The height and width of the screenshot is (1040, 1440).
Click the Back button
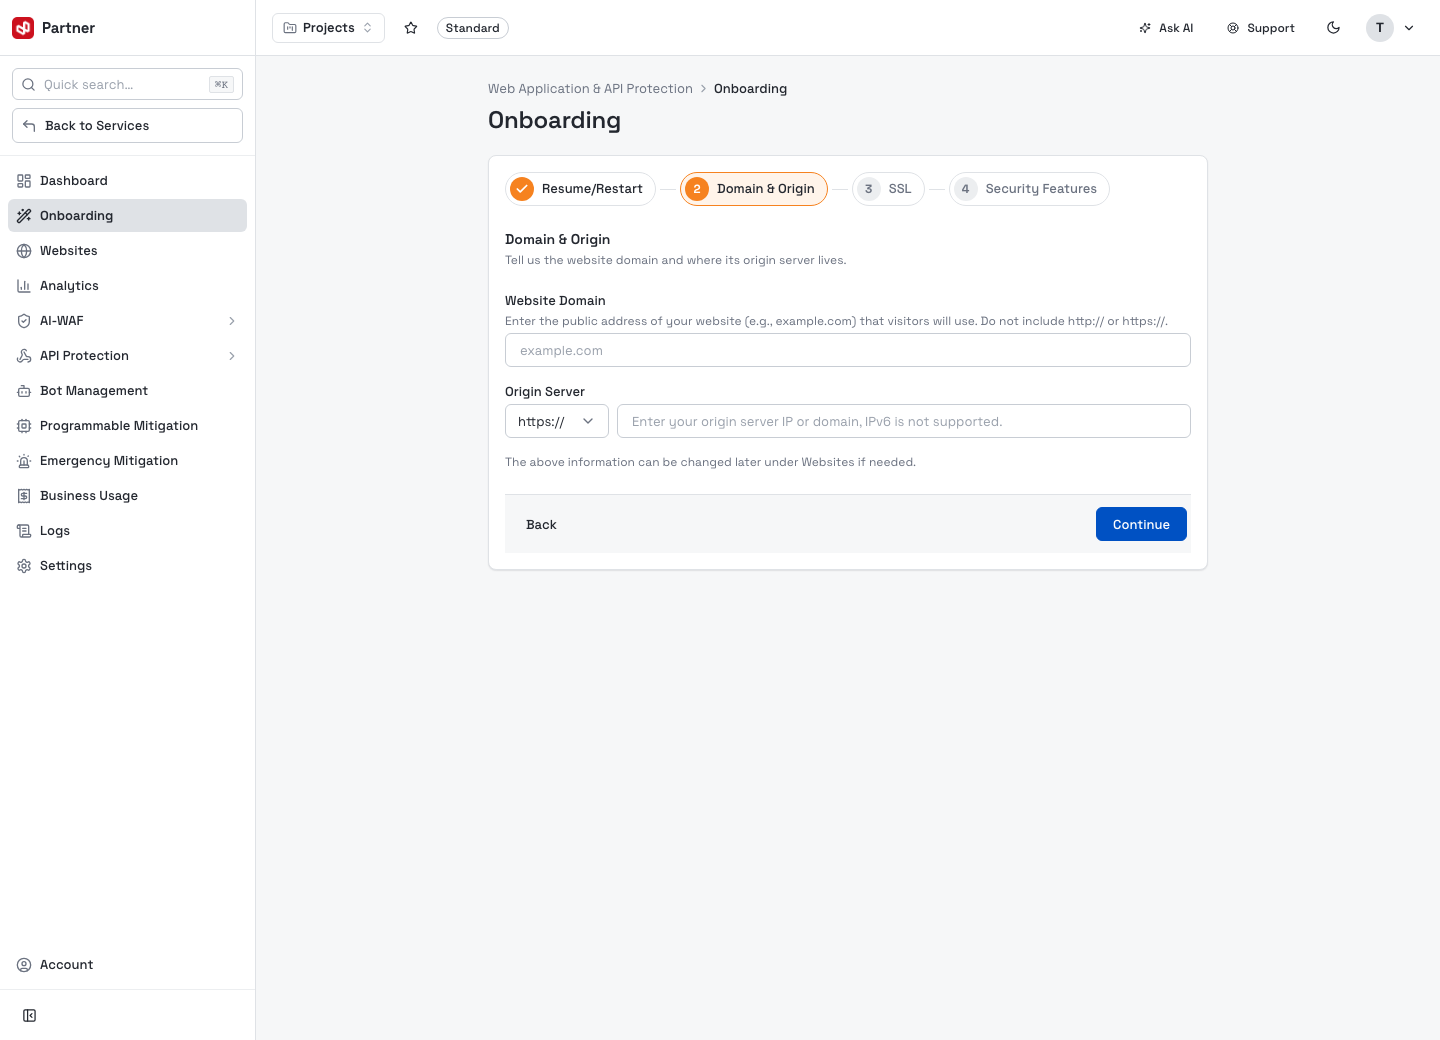[541, 524]
